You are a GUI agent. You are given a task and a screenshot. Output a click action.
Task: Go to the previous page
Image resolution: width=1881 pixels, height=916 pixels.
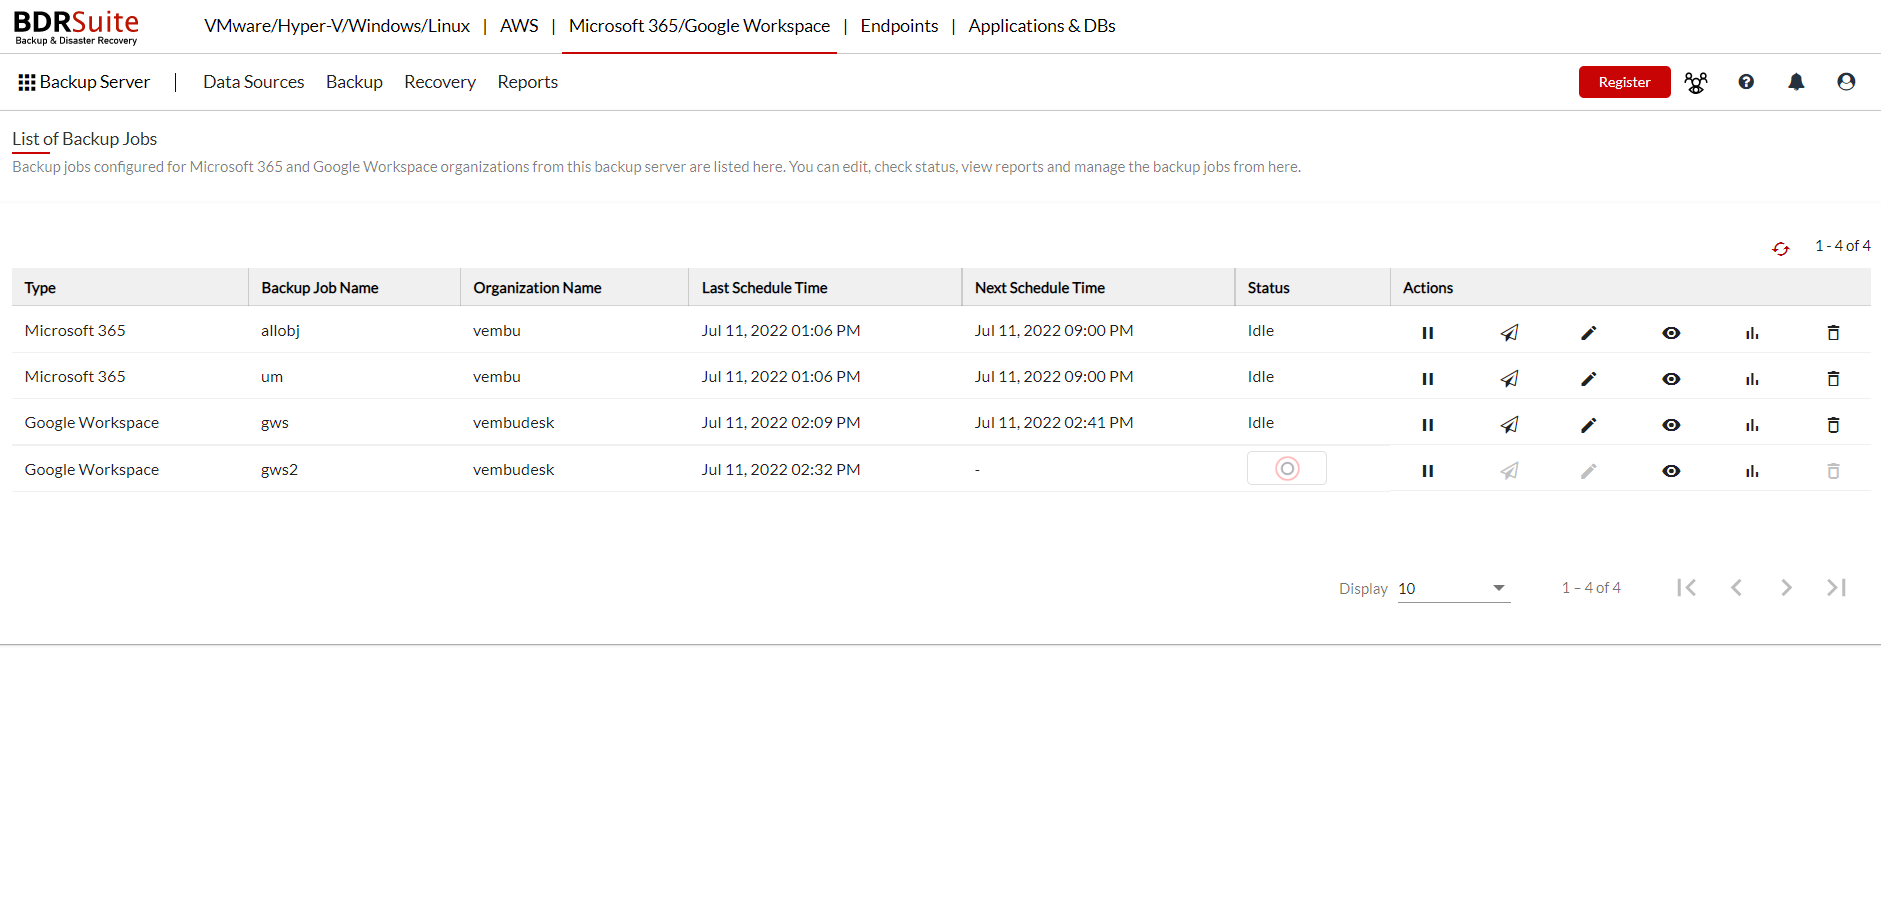click(1737, 588)
